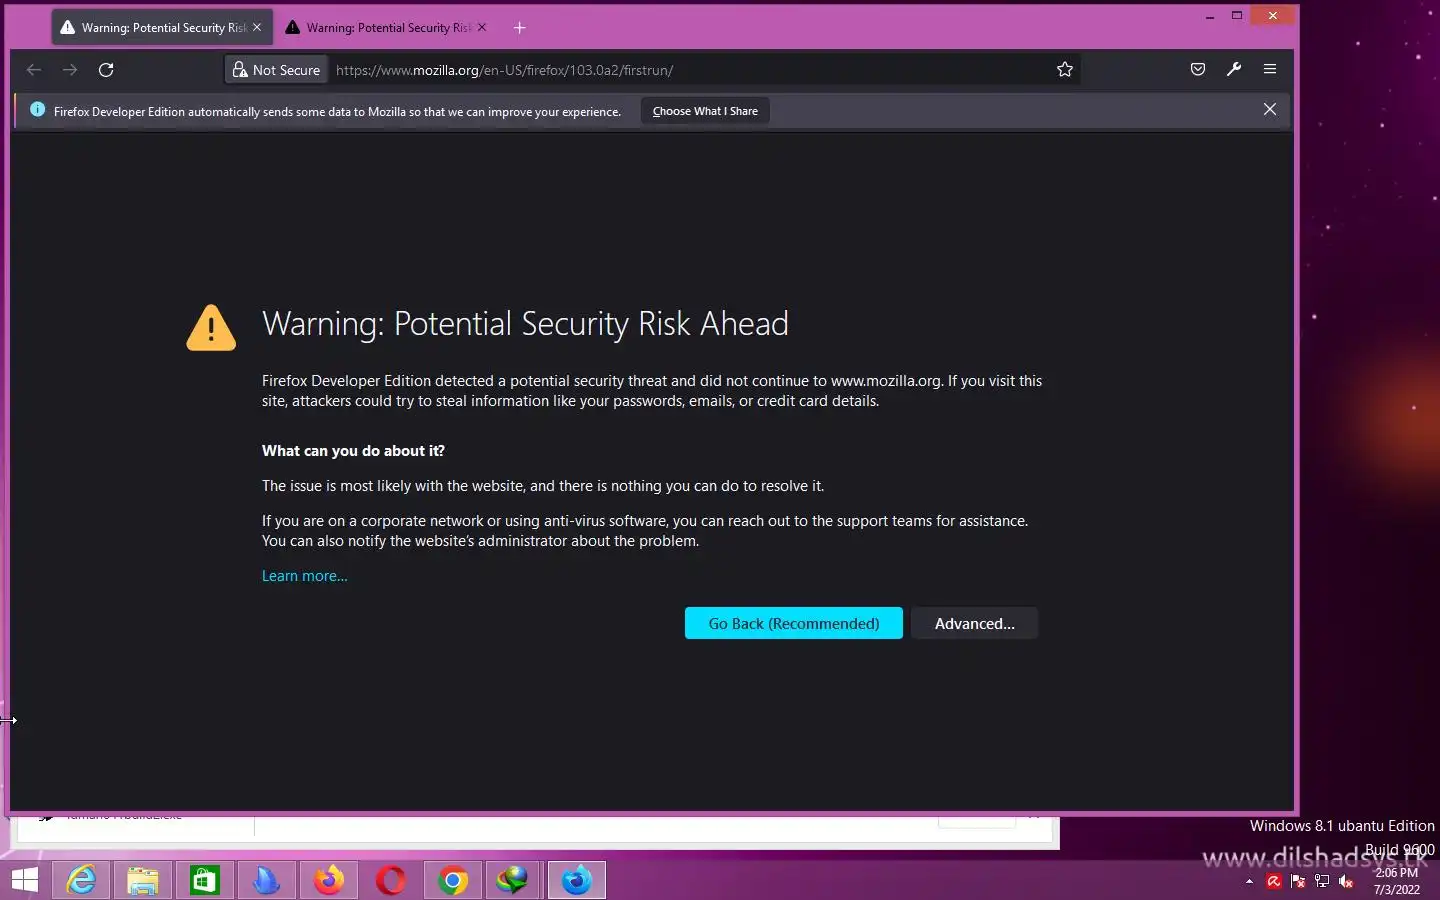This screenshot has width=1440, height=900.
Task: Click Firefox Developer Edition taskbar icon
Action: [x=577, y=881]
